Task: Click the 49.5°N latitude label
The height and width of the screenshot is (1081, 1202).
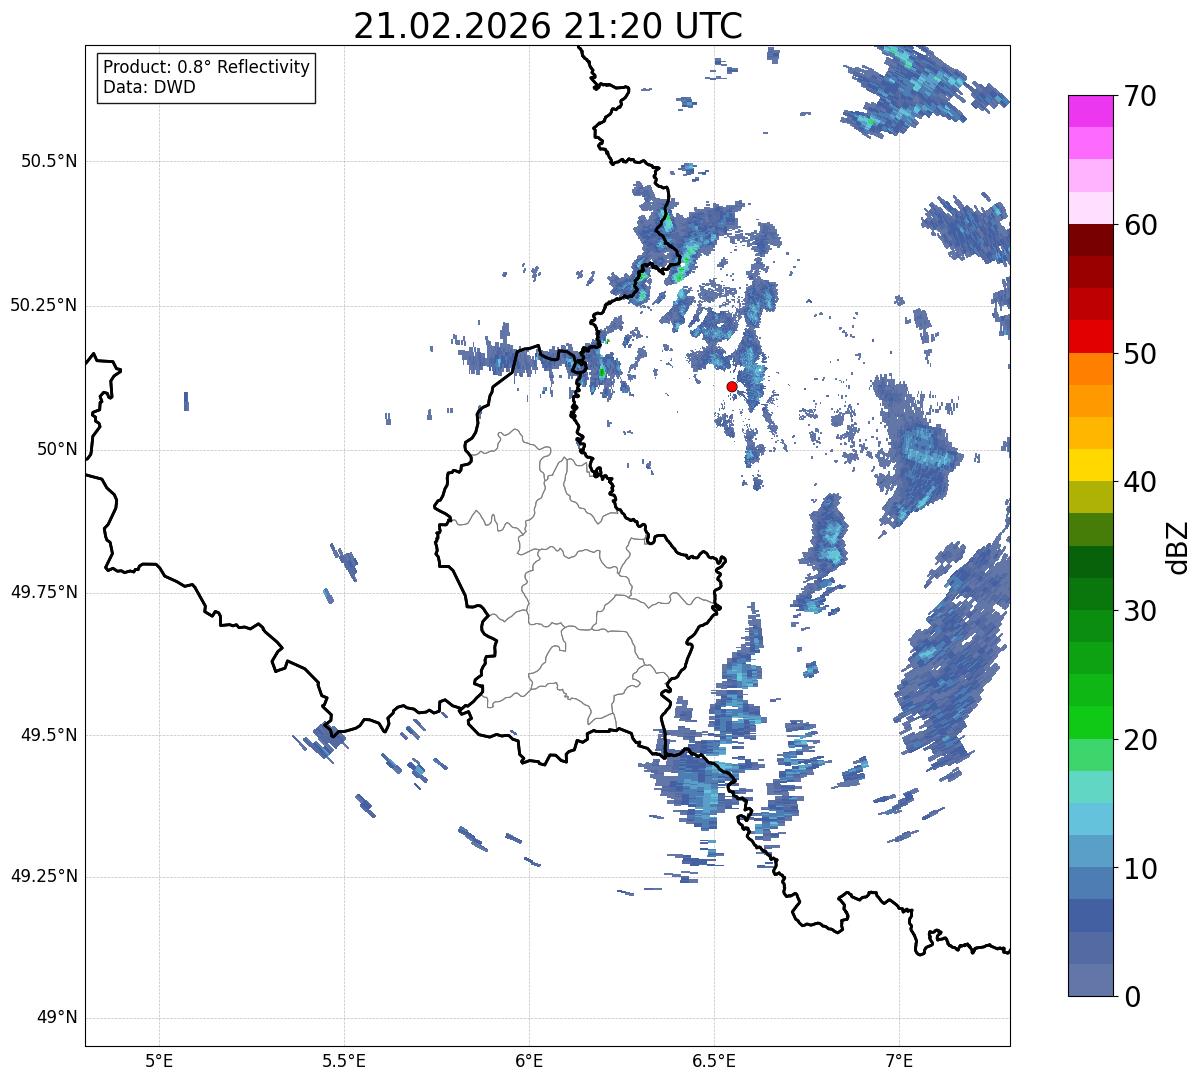Action: (x=49, y=735)
